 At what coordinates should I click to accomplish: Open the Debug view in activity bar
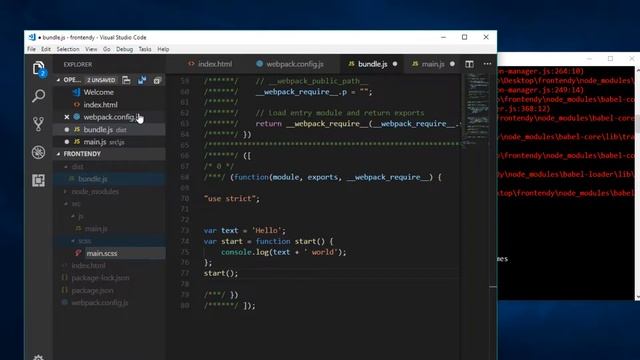(x=38, y=152)
